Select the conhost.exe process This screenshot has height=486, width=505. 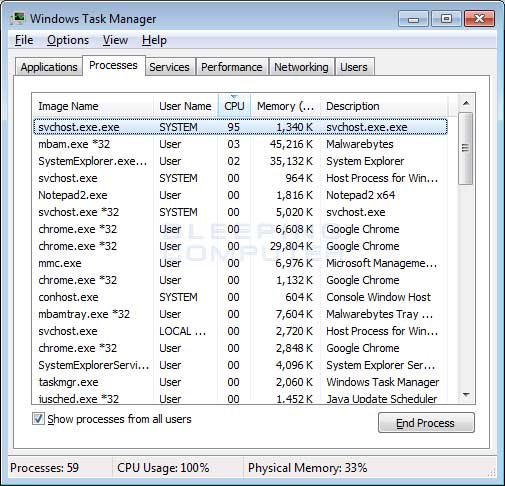240,297
